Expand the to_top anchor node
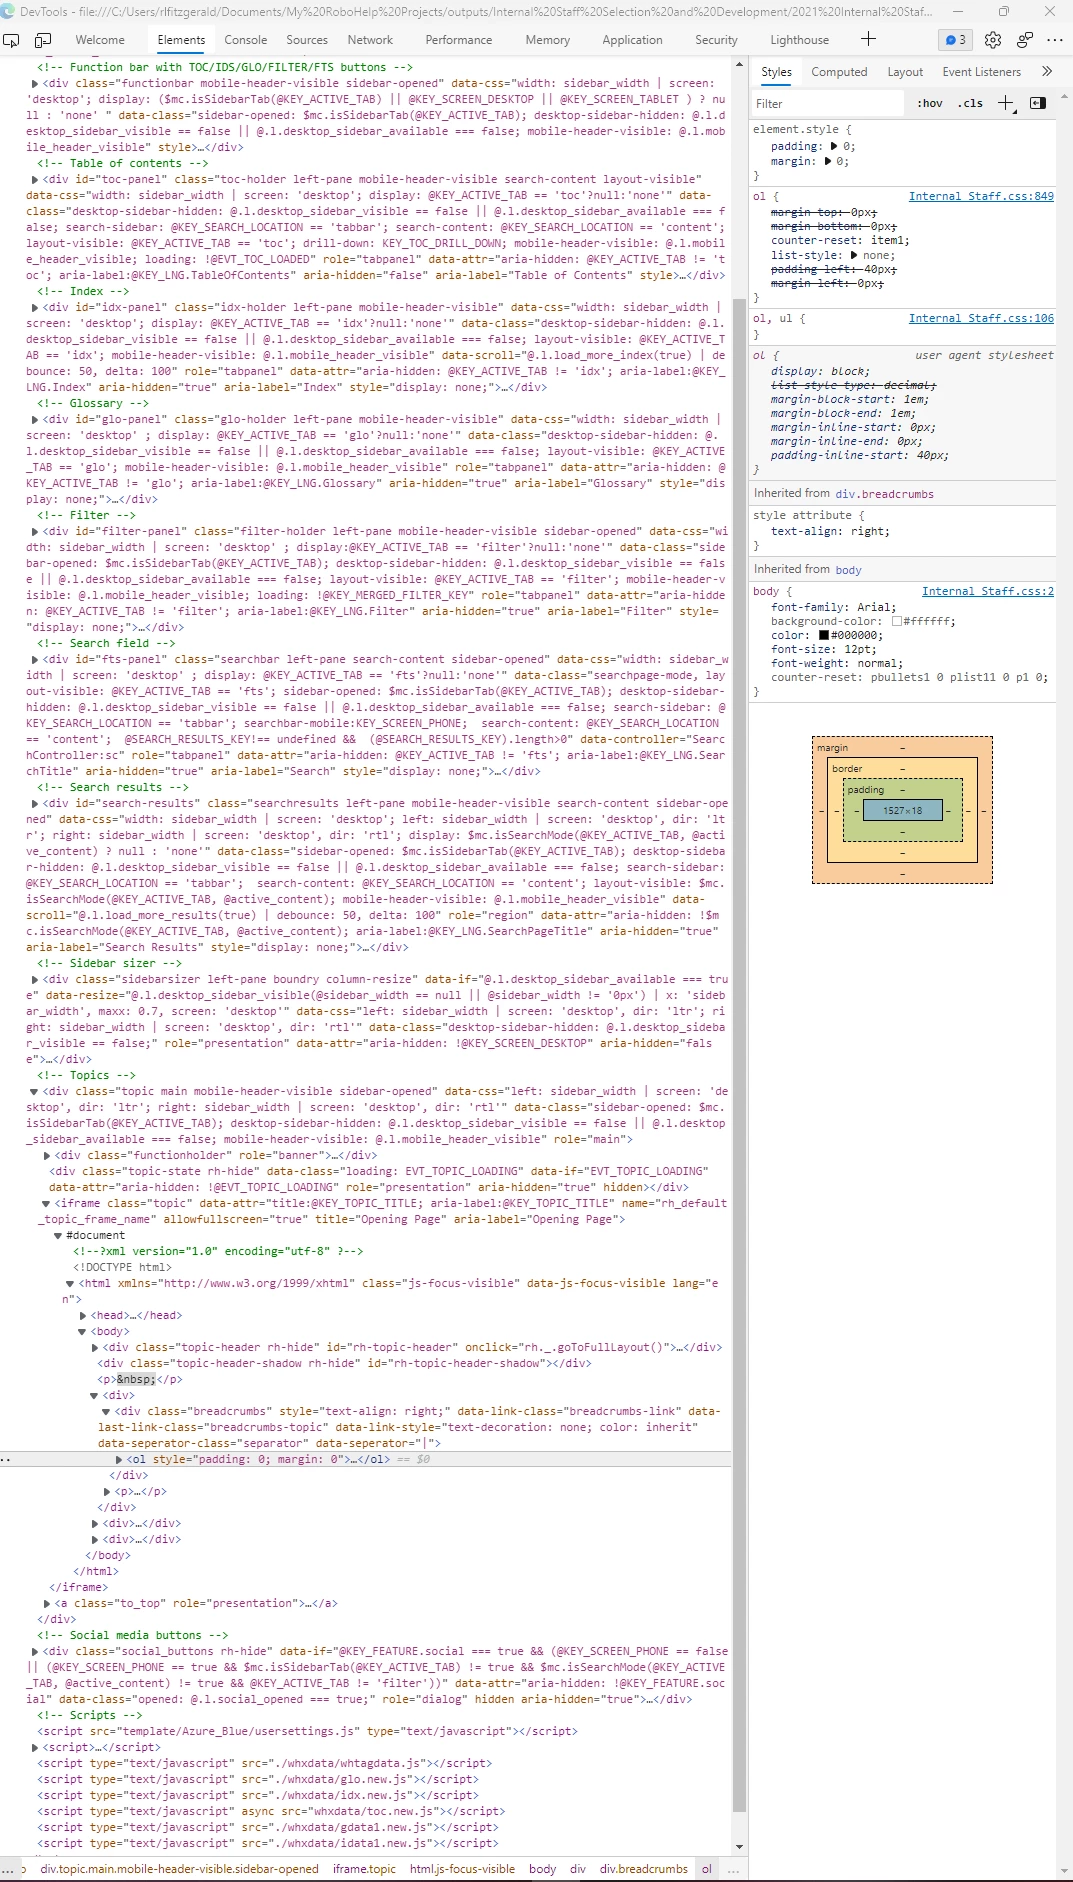 click(46, 1604)
